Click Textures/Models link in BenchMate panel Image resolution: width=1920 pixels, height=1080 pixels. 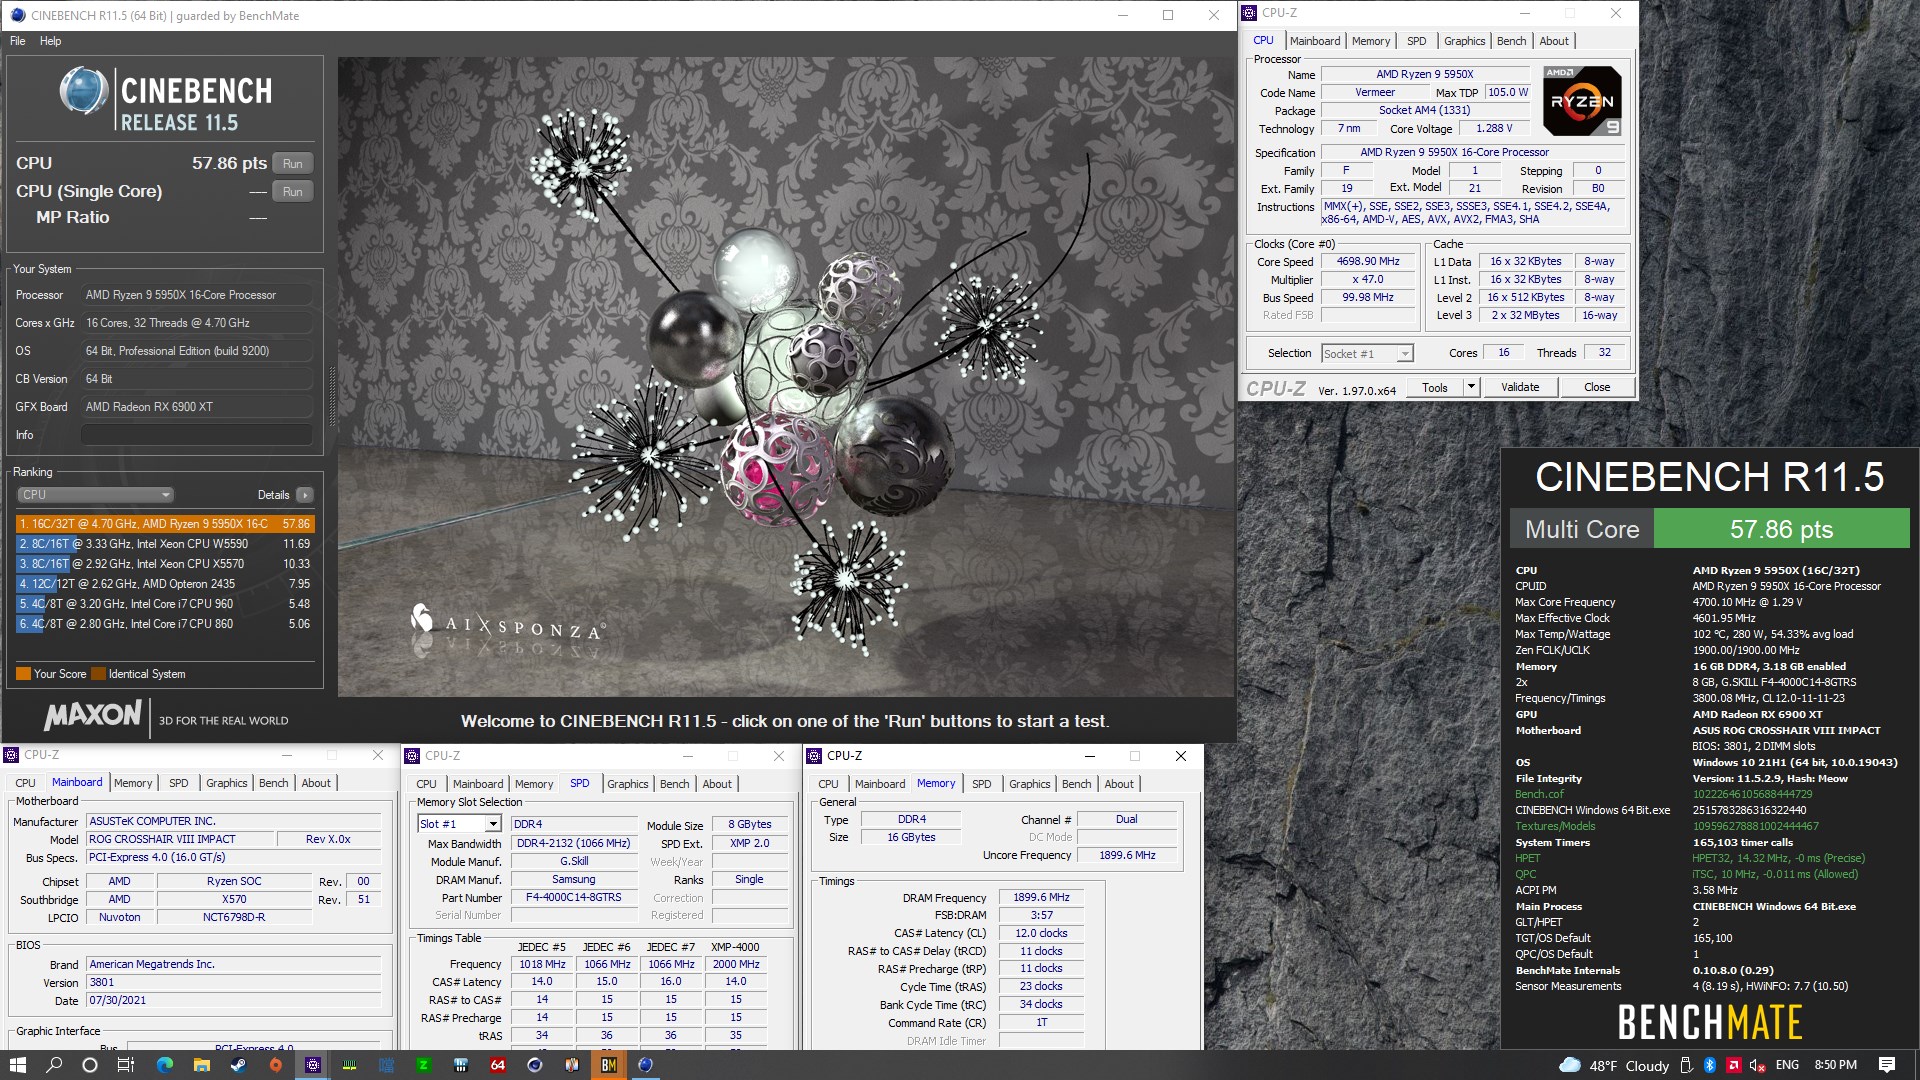tap(1555, 826)
